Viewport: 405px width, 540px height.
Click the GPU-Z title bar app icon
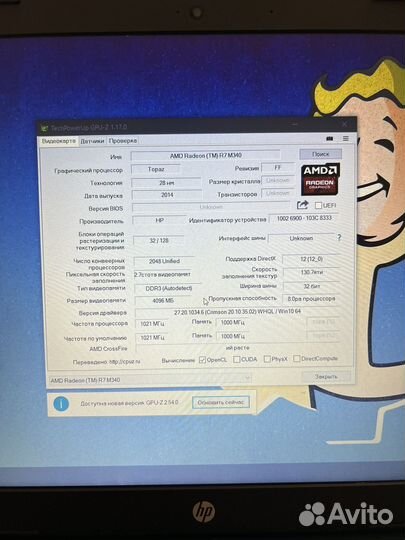44,128
